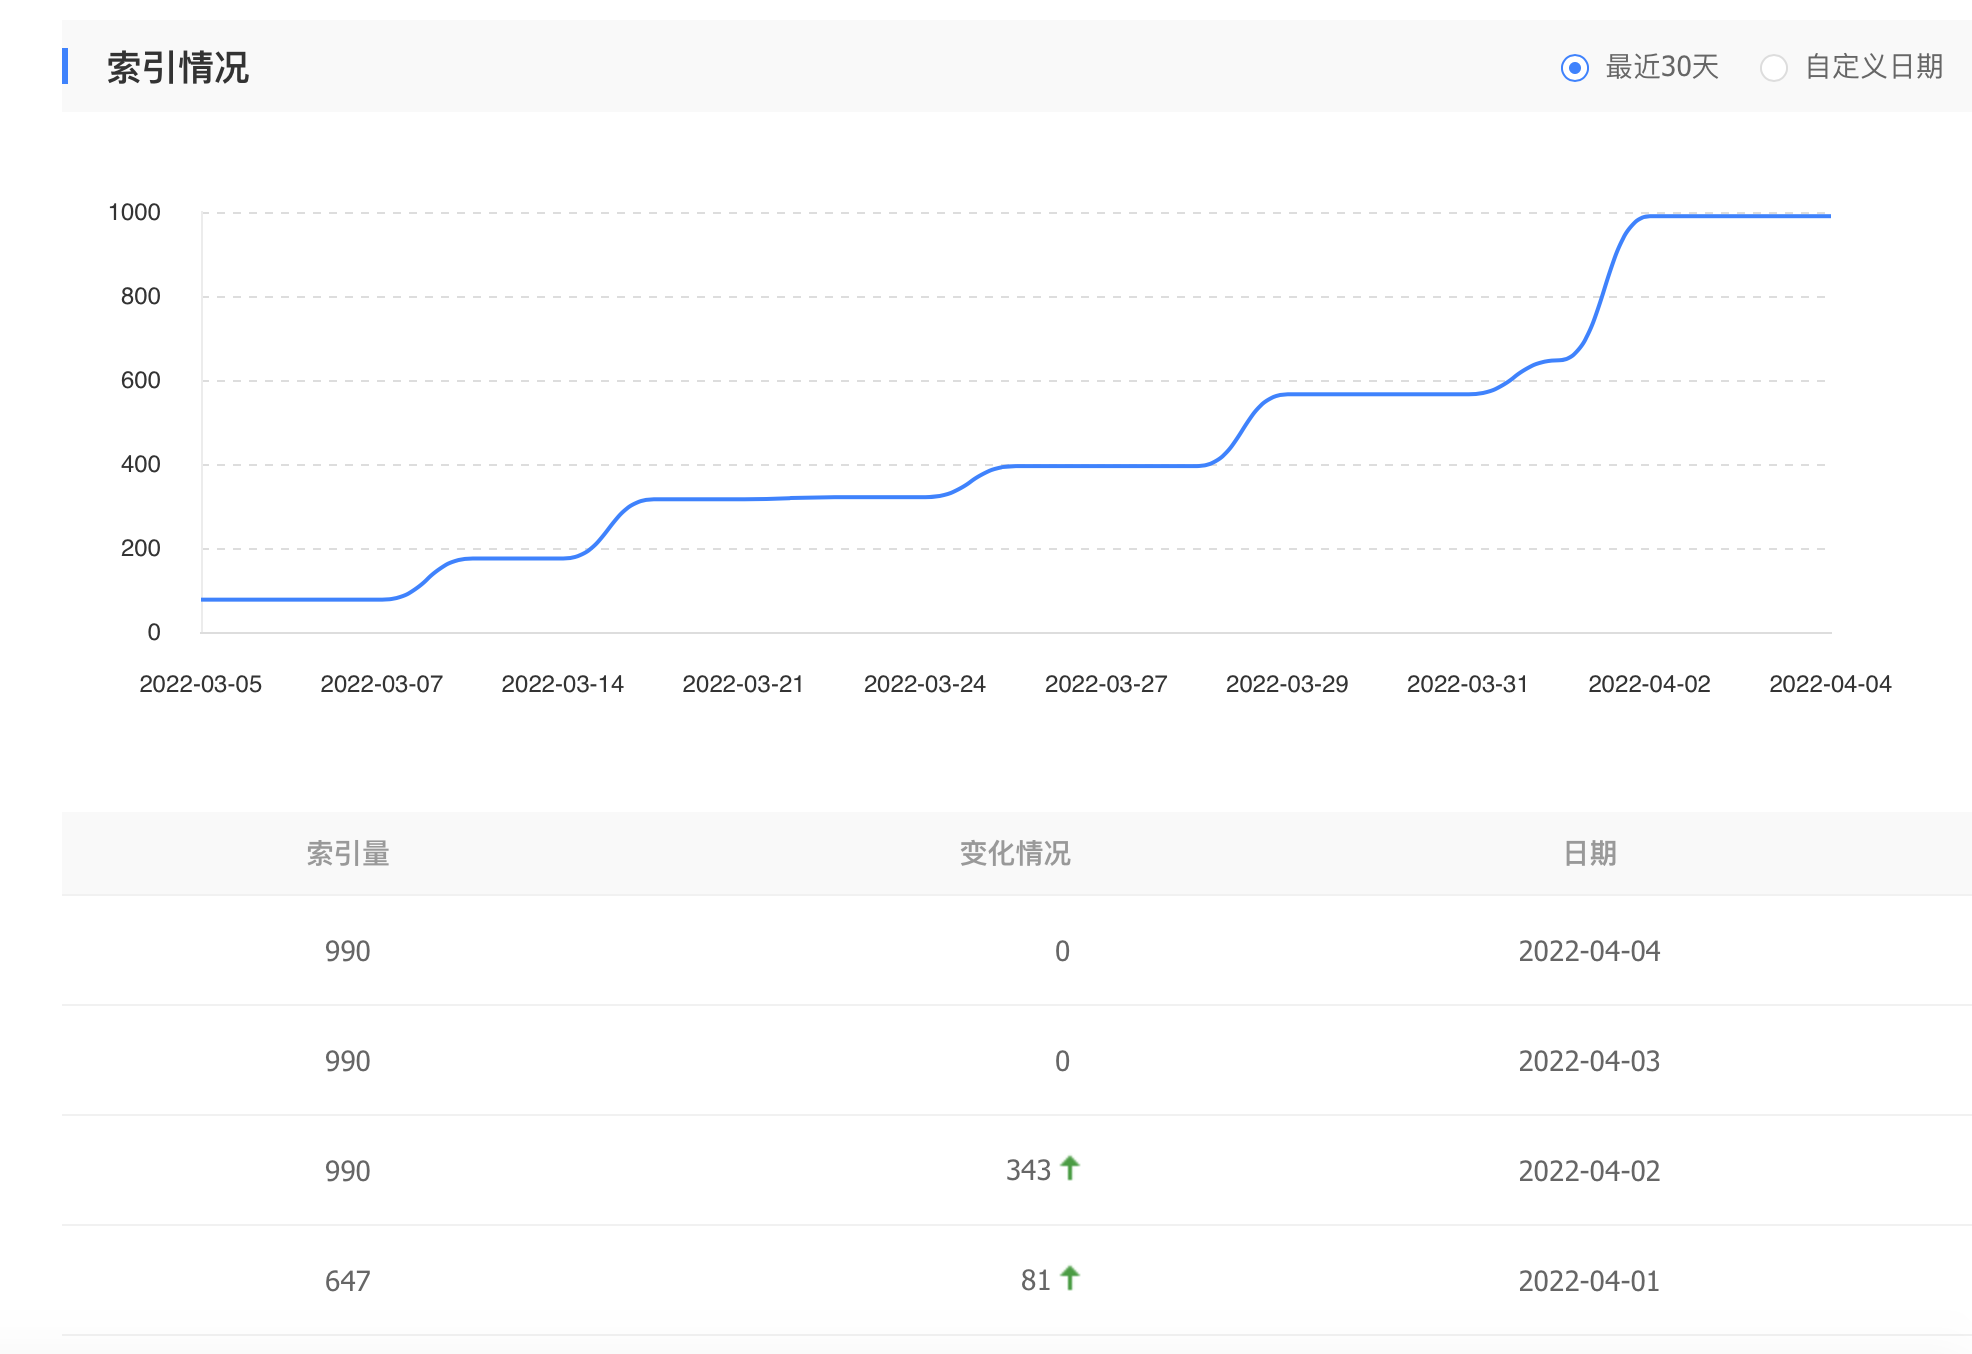Image resolution: width=1972 pixels, height=1354 pixels.
Task: Select the 最近30天 radio button
Action: point(1575,68)
